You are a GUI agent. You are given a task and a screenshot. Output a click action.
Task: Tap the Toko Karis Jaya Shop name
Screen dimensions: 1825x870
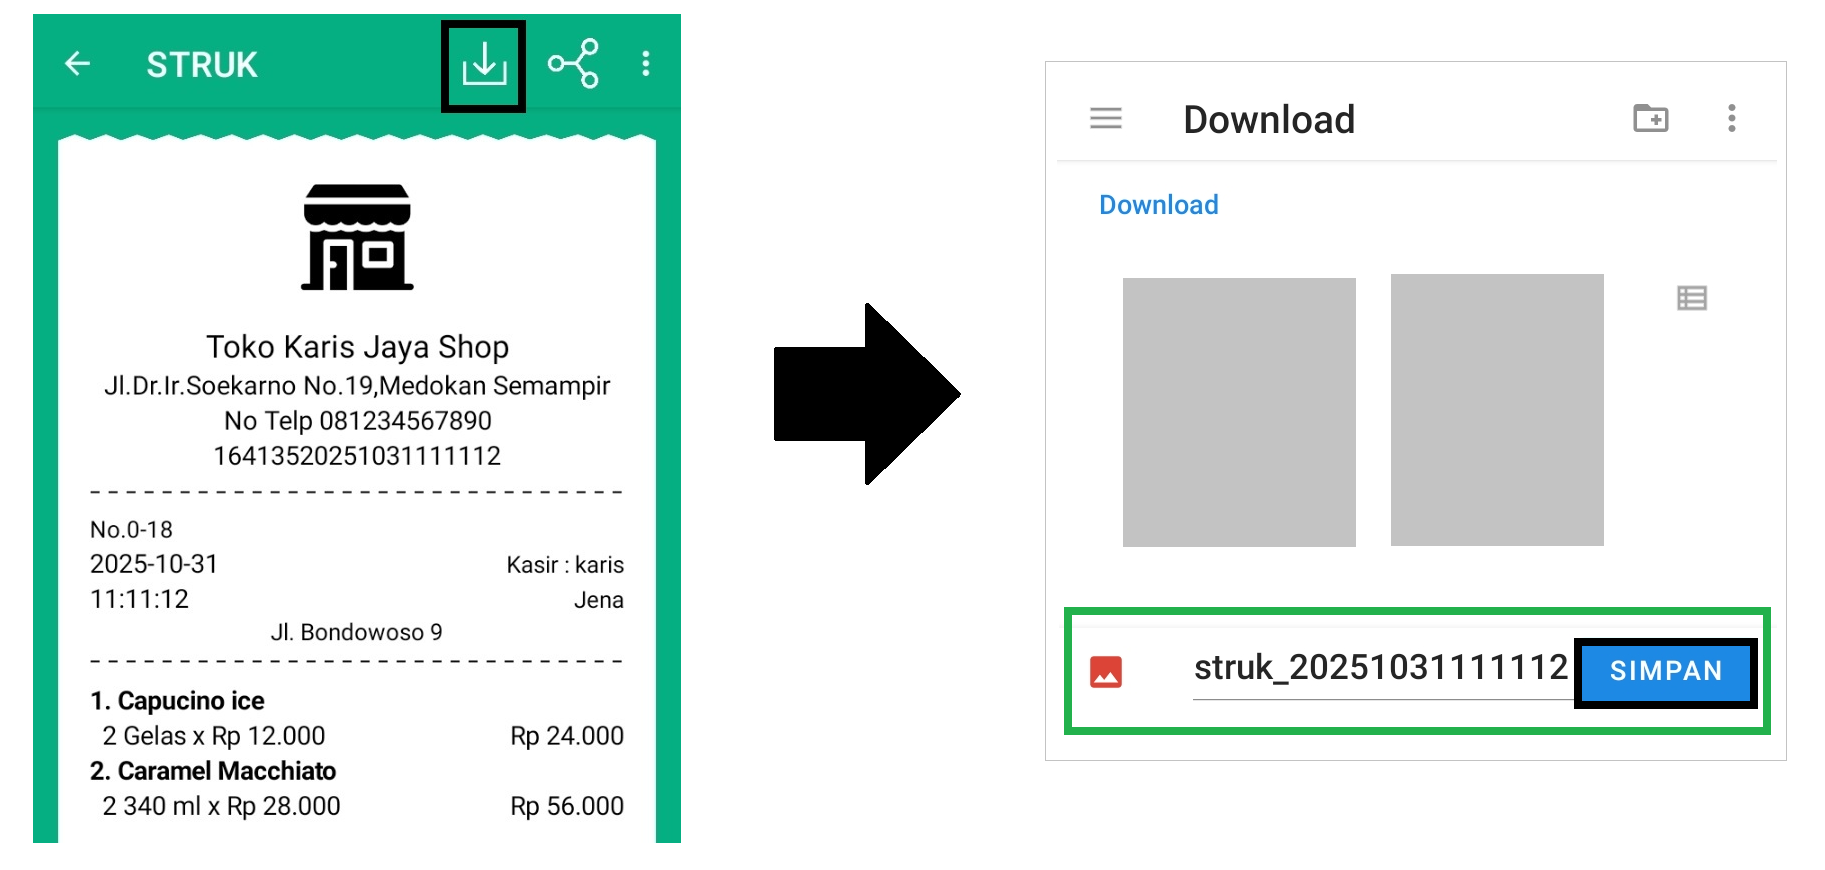357,347
